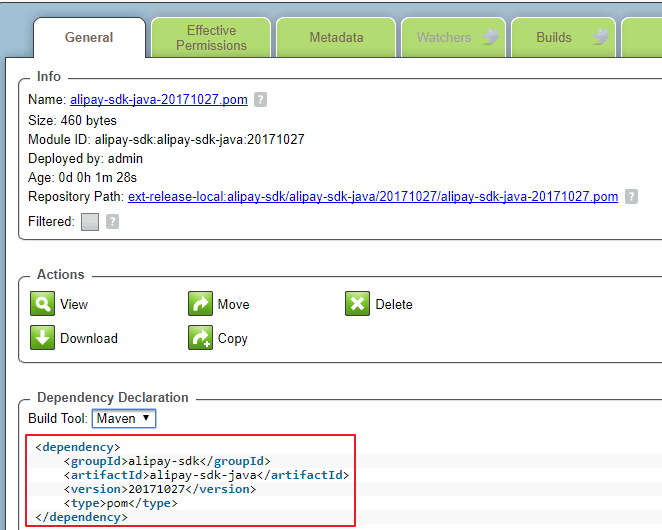This screenshot has width=662, height=530.
Task: Click the groupId line in dependency declaration
Action: [x=167, y=461]
